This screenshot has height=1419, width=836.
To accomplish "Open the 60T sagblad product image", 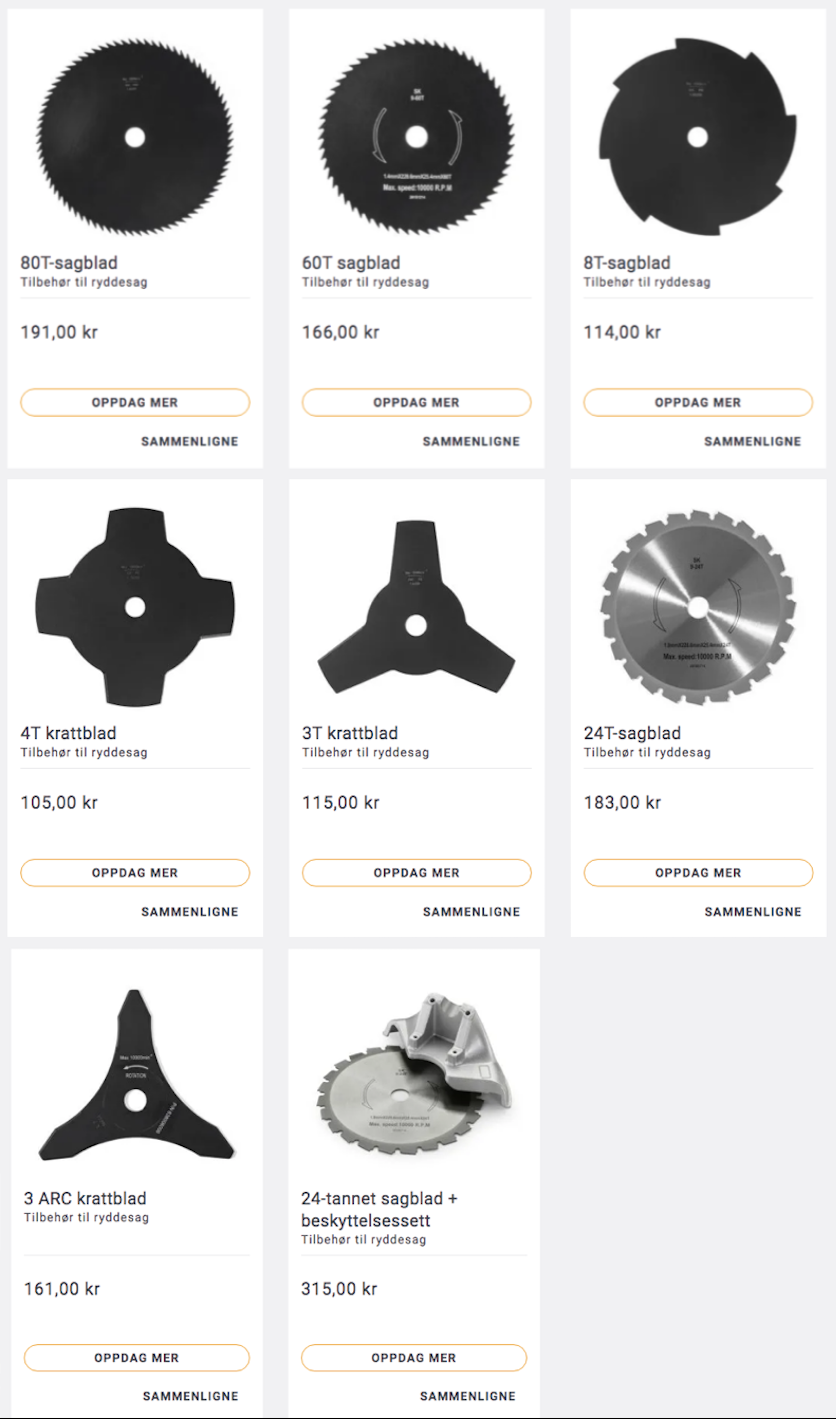I will tap(416, 136).
